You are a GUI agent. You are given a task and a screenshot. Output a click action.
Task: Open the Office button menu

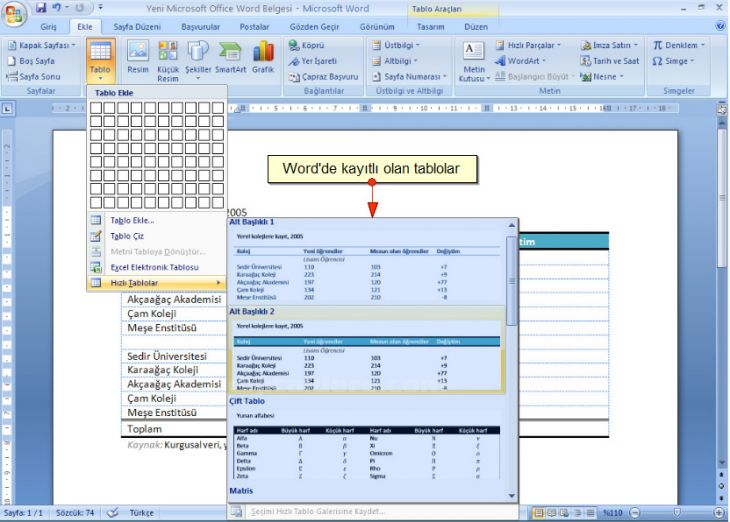[x=14, y=13]
